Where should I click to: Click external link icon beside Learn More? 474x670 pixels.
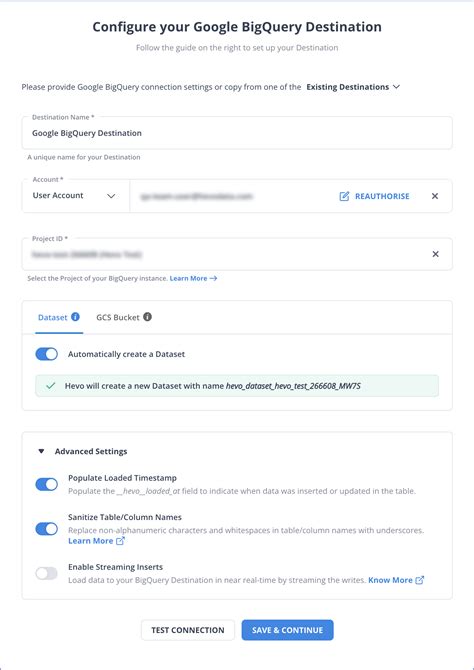click(x=120, y=541)
